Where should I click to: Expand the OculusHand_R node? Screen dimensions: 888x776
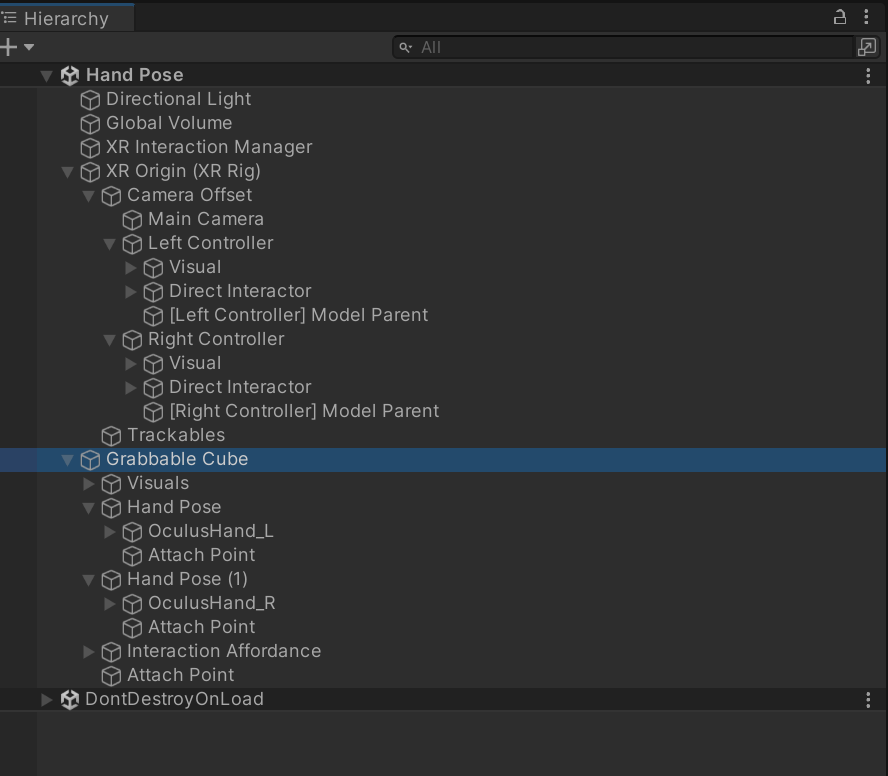pos(109,604)
